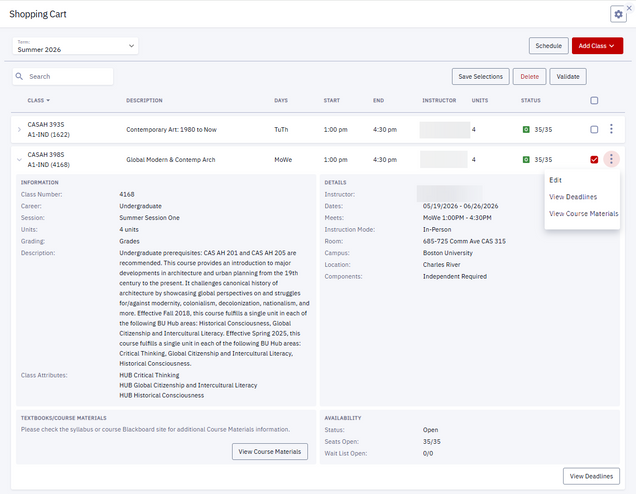Click 'HUB Global Citizenship and Intercultural Literacy' attribute
The height and width of the screenshot is (494, 636).
click(x=188, y=385)
